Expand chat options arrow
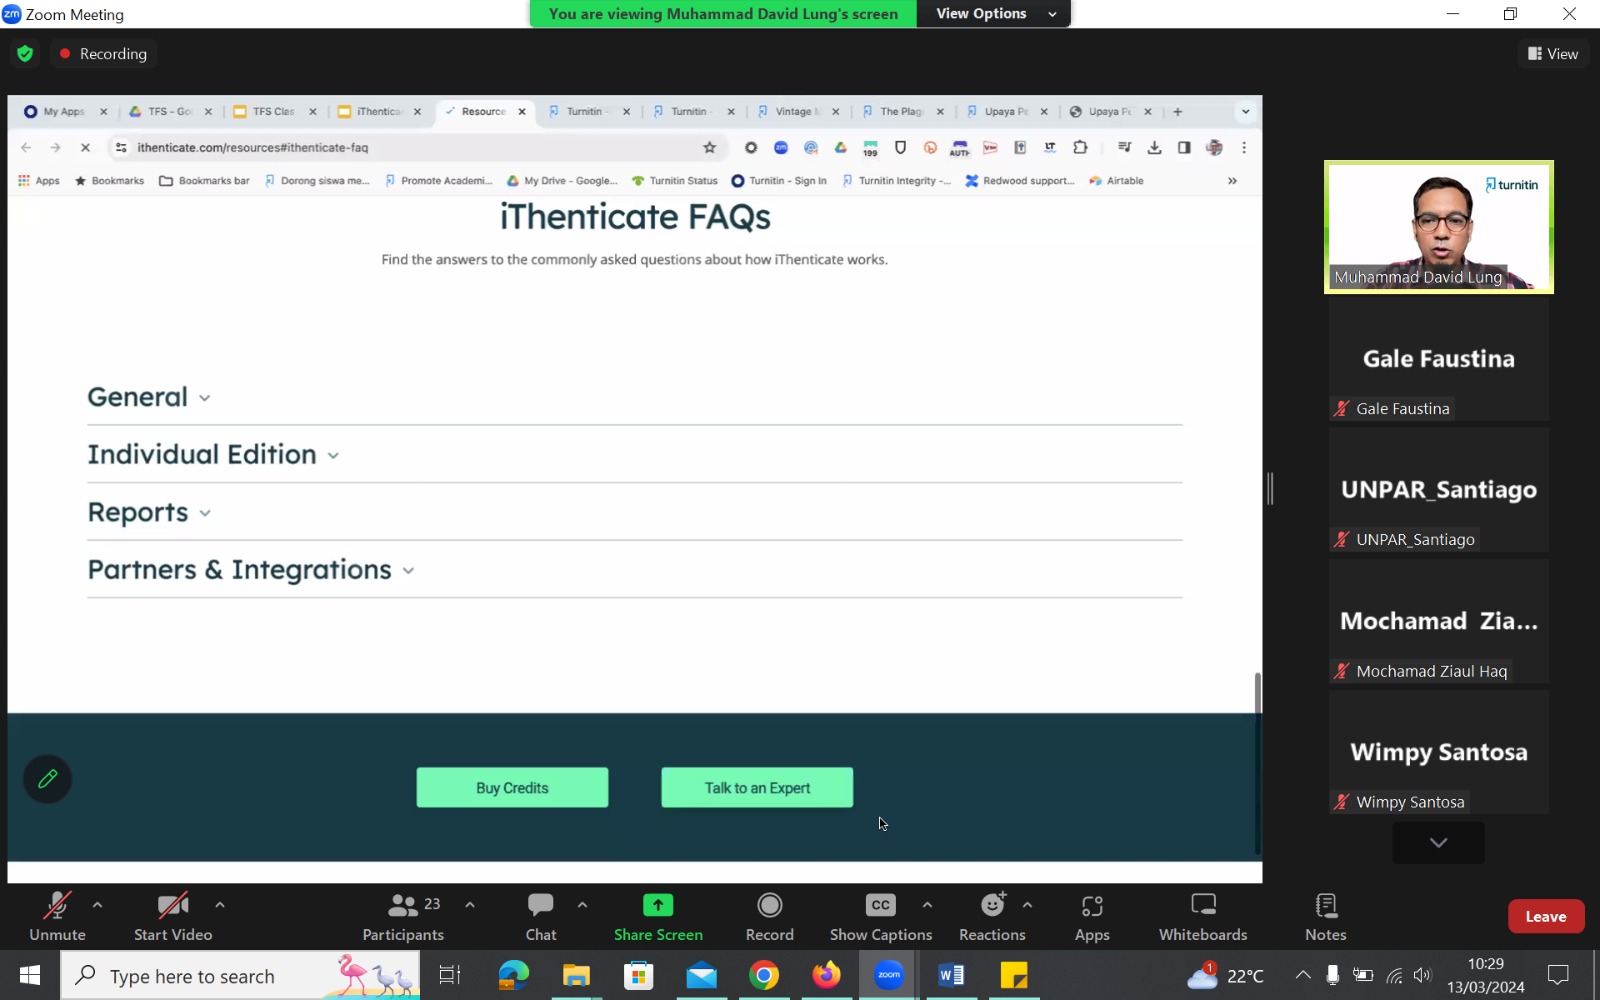The width and height of the screenshot is (1600, 1000). coord(582,905)
